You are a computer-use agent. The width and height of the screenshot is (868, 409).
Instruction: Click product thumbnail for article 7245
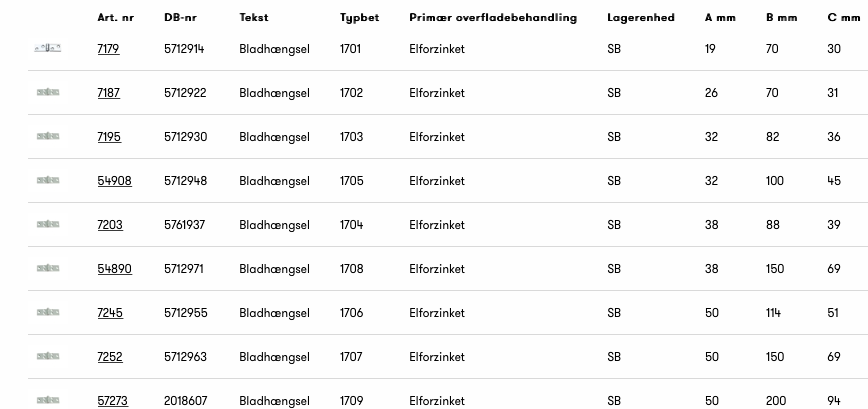tap(48, 312)
